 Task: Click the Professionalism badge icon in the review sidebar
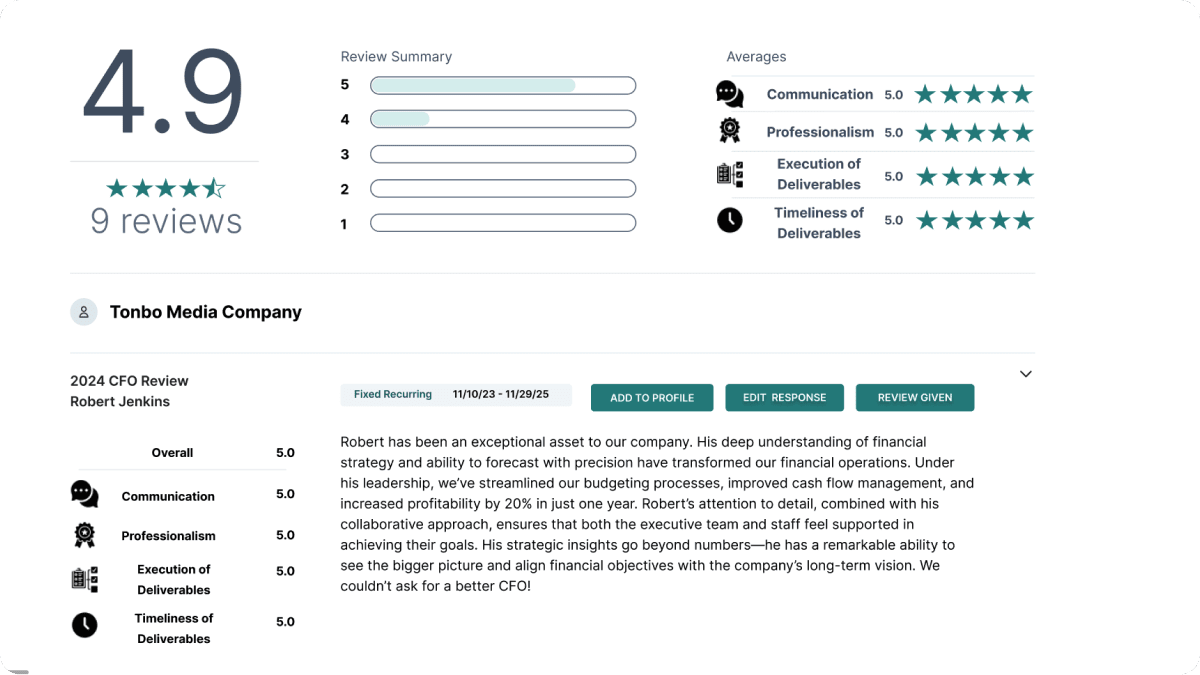click(x=84, y=534)
